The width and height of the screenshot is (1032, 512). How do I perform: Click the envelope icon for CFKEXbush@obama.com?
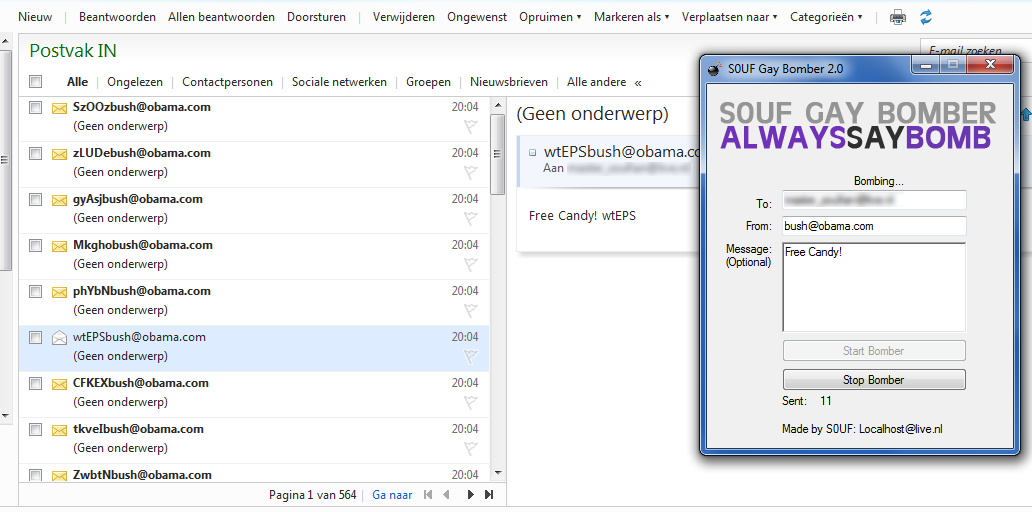(x=59, y=384)
